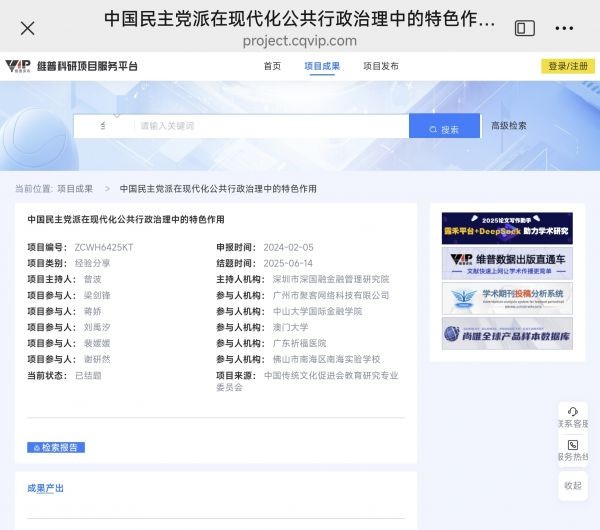Click the 服务热线 phone icon

(573, 445)
